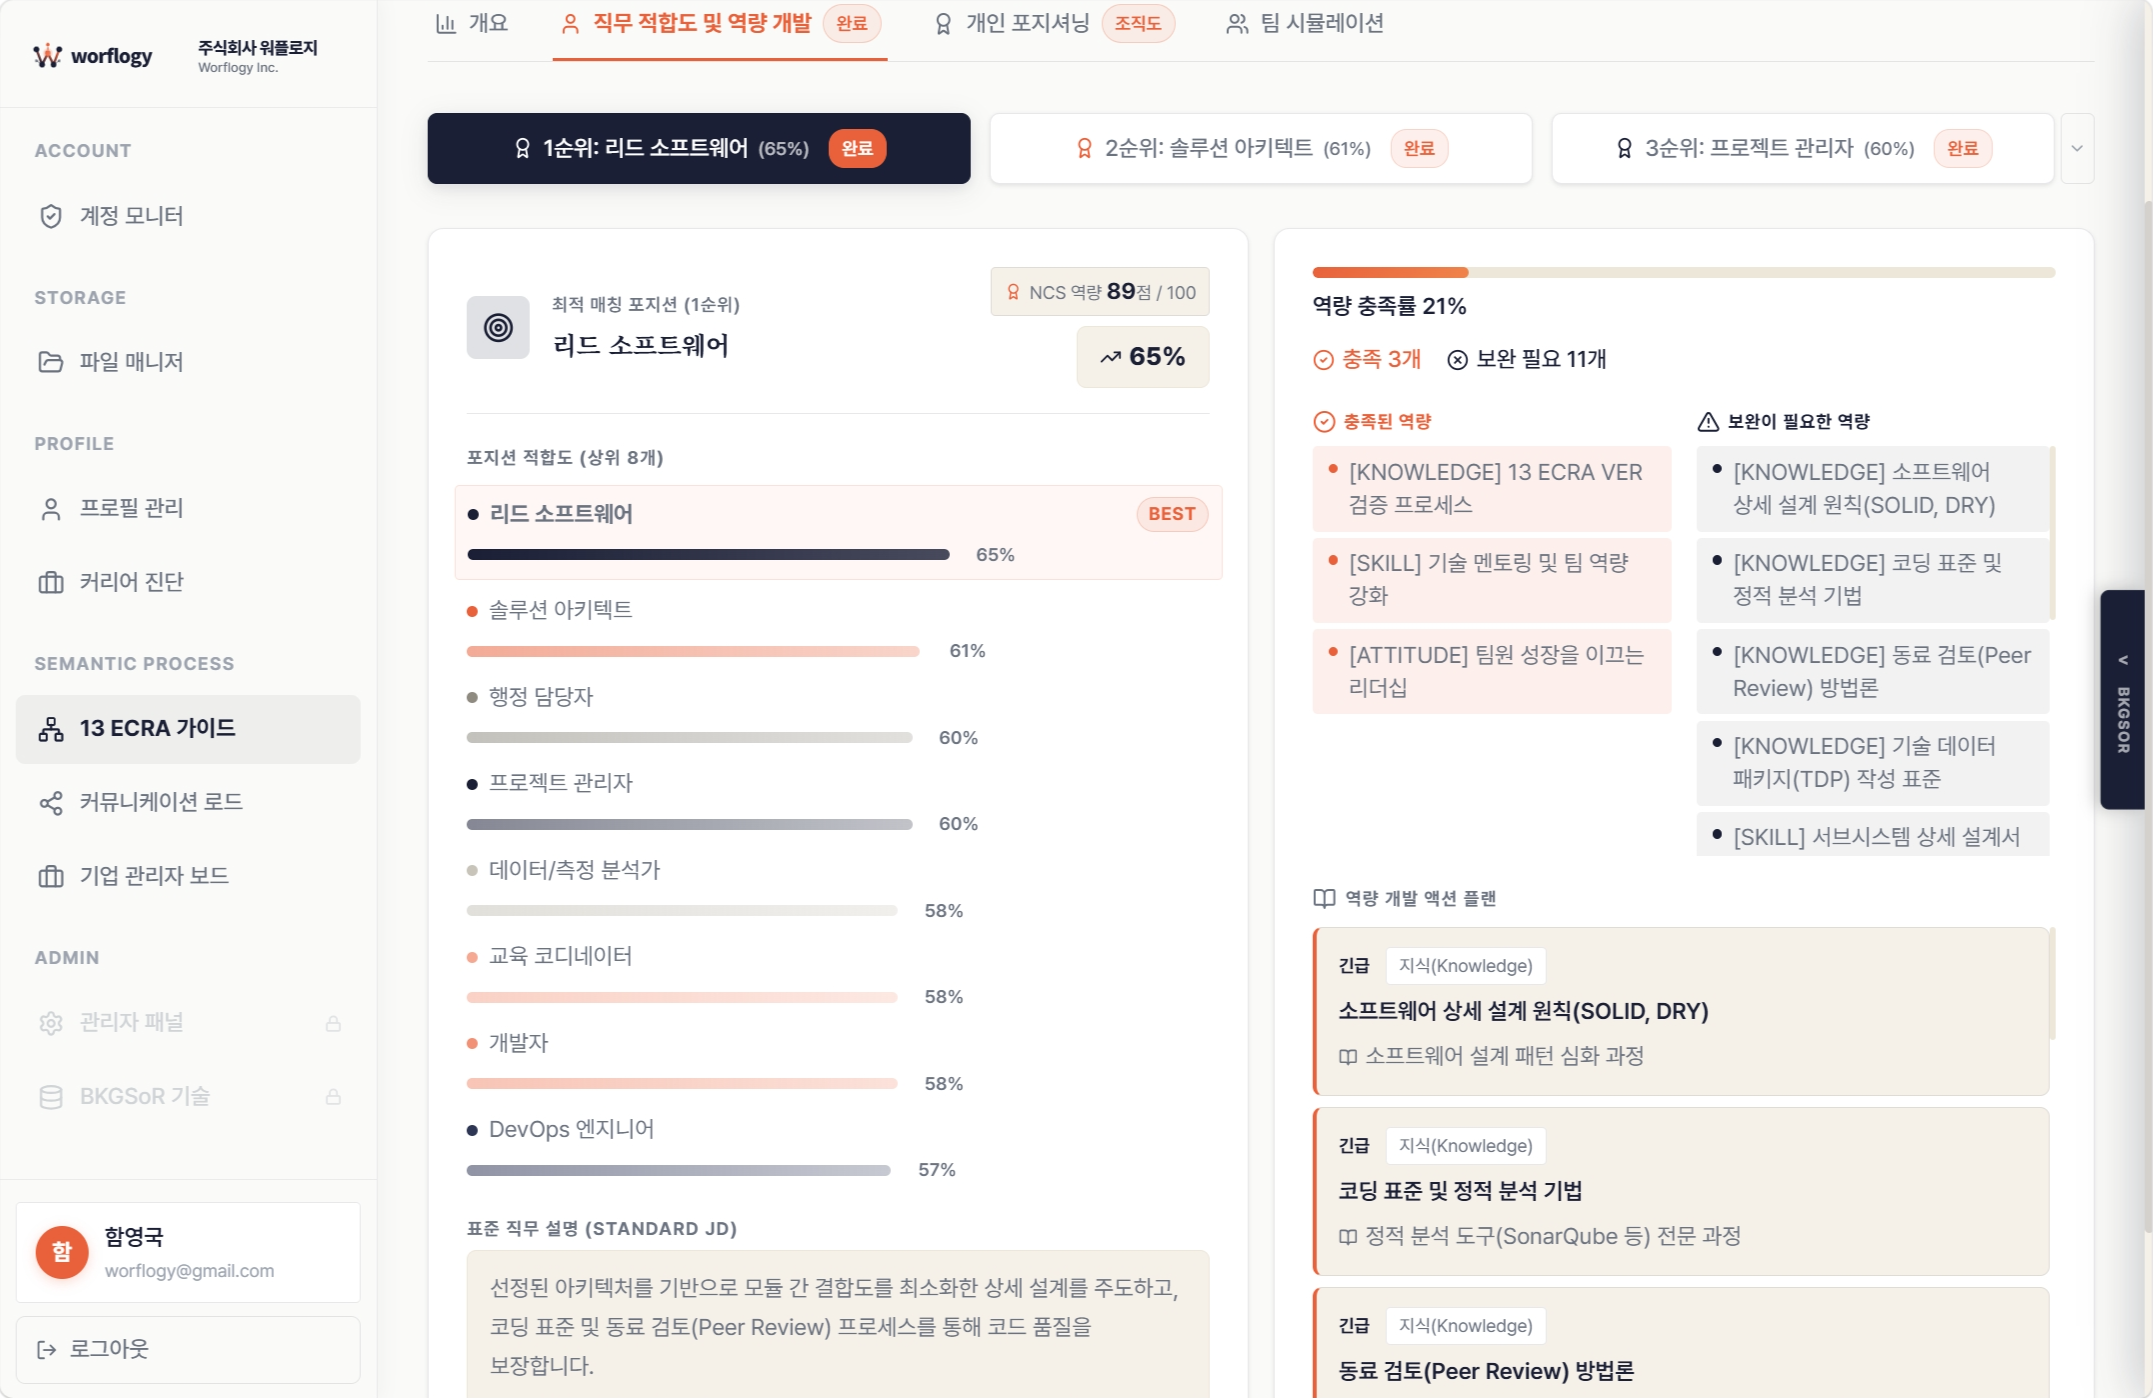This screenshot has width=2153, height=1398.
Task: Click the 커뮤니케이션 로드 share icon
Action: [x=51, y=802]
